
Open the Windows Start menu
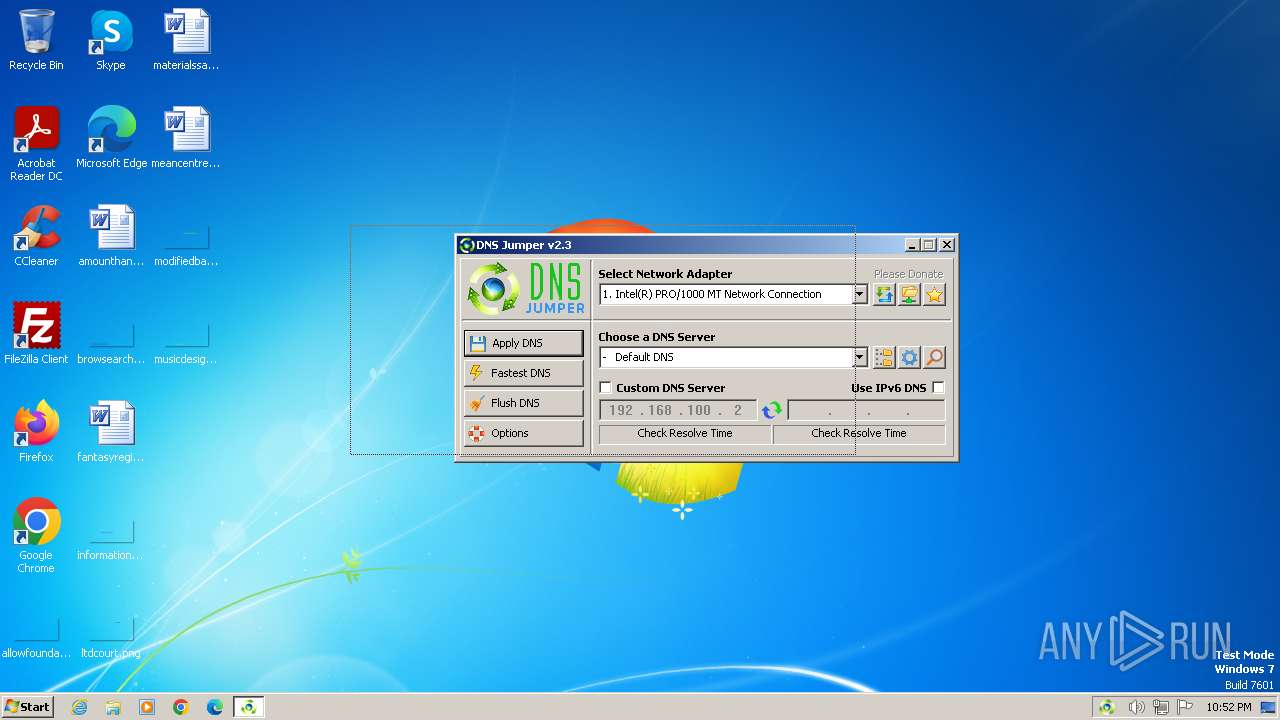(27, 707)
